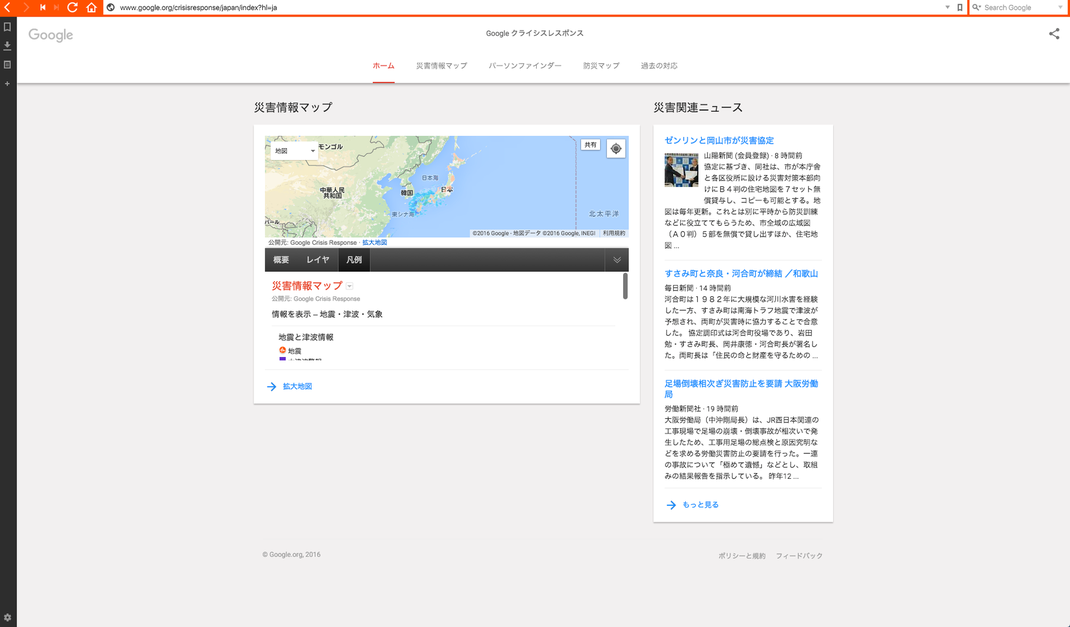Screen dimensions: 1070x627
Task: Open site info globe icon in address bar
Action: [x=111, y=8]
